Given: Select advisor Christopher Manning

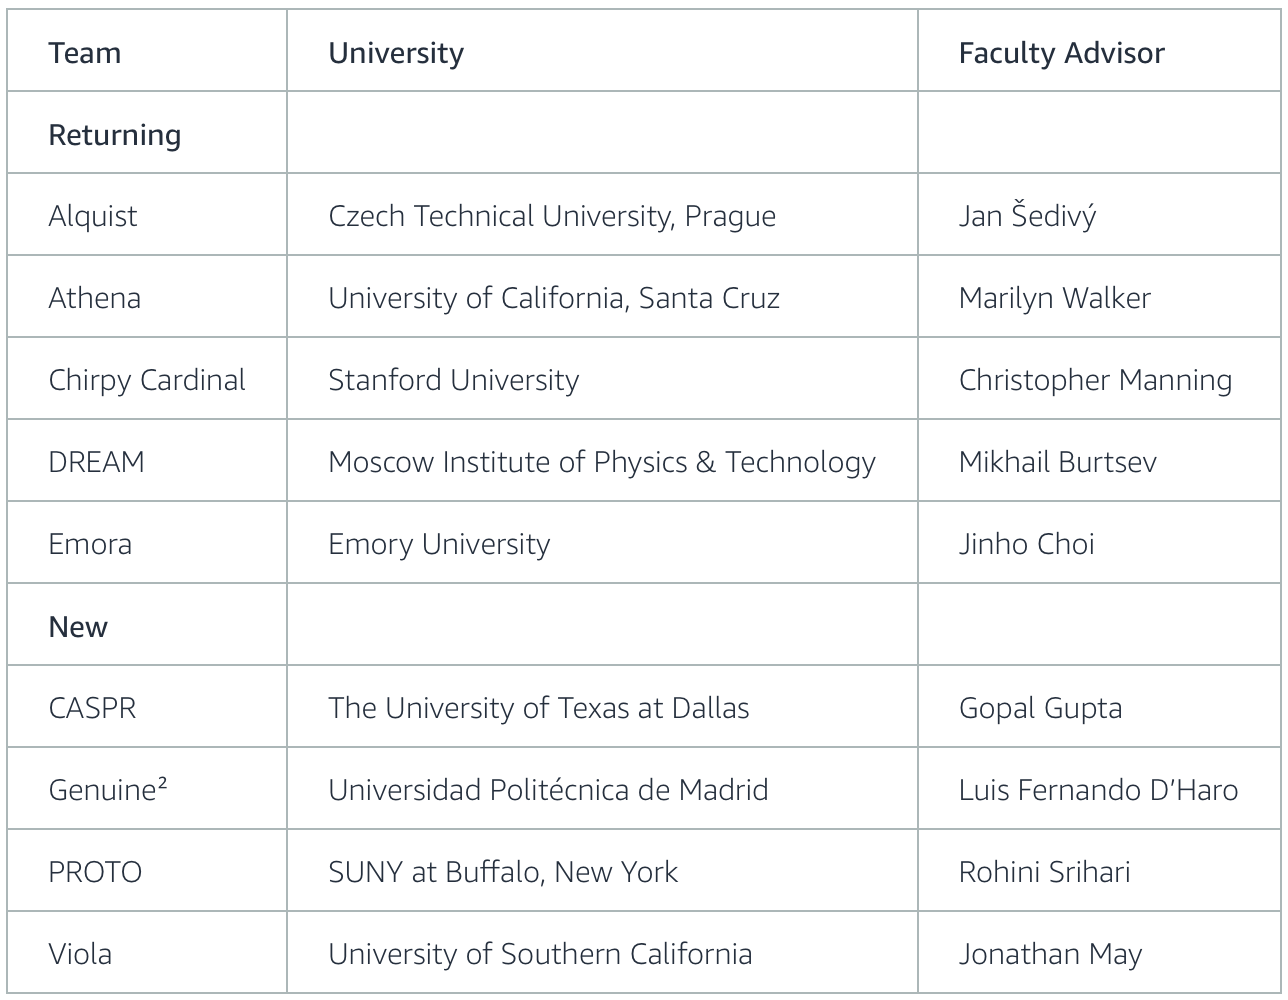Looking at the screenshot, I should coord(1095,380).
